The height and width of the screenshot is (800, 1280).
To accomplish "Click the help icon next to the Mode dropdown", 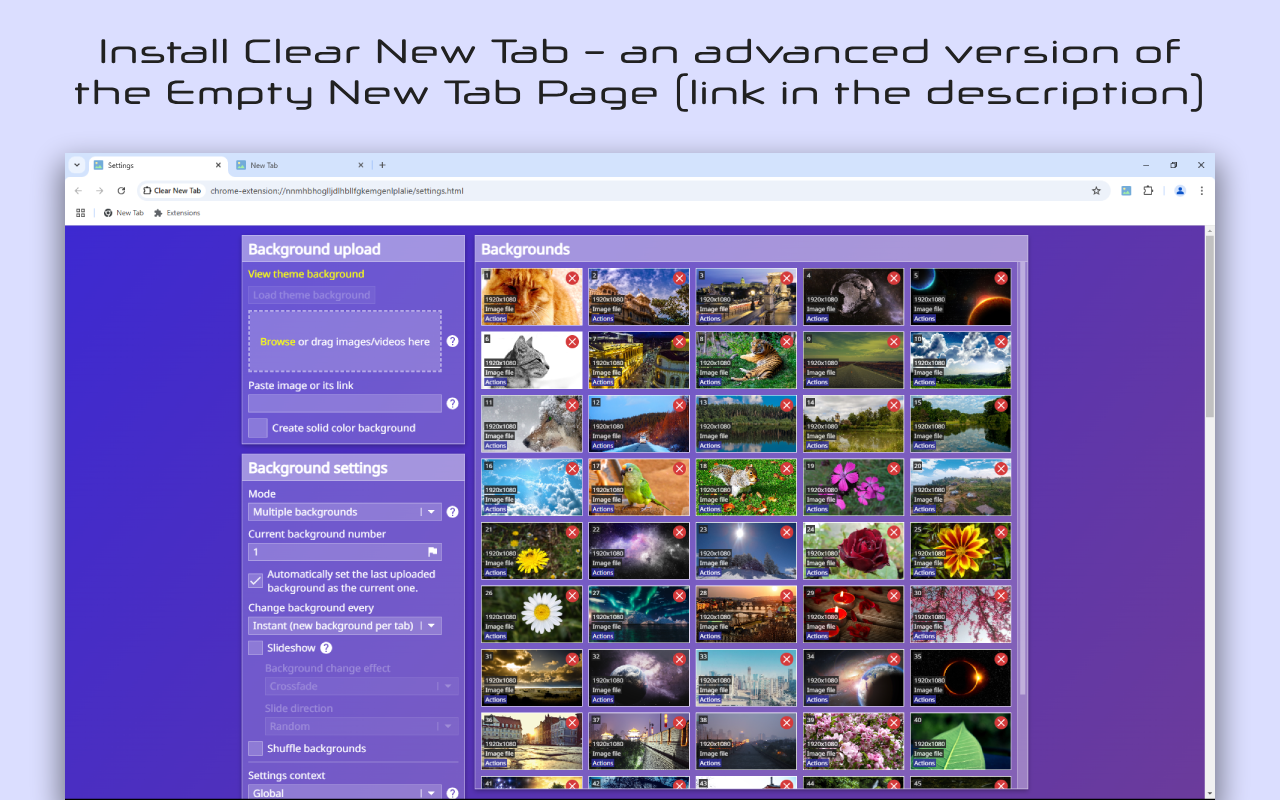I will tap(452, 511).
